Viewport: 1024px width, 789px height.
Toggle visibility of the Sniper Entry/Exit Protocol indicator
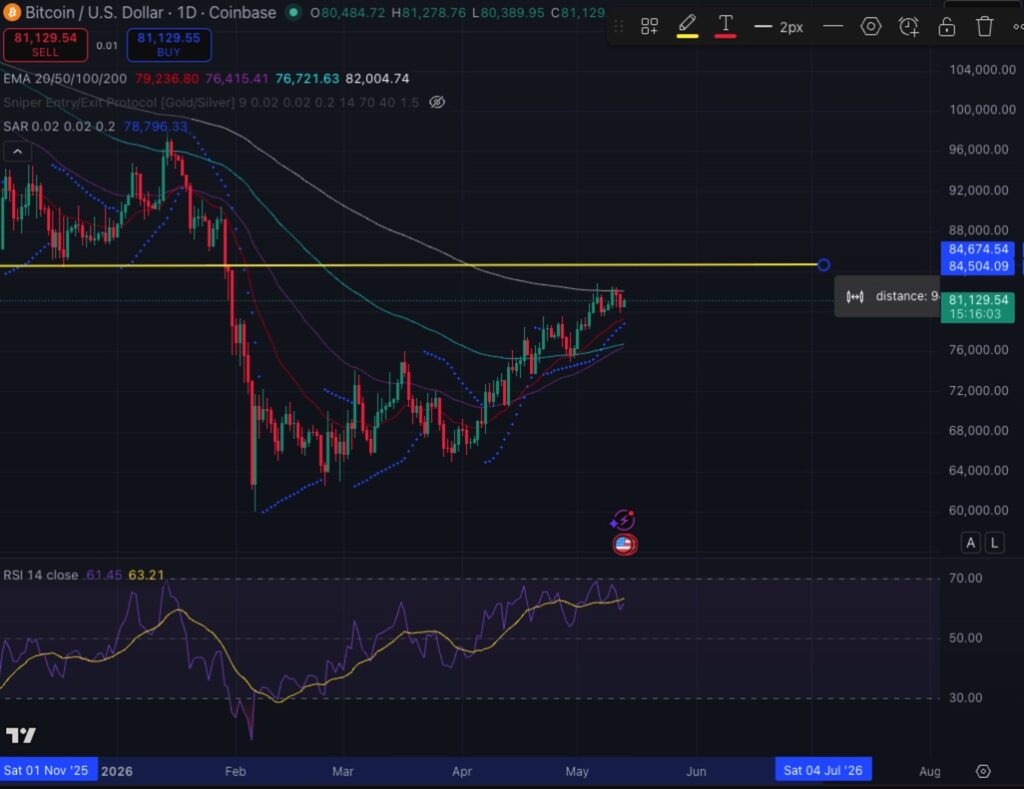(437, 102)
